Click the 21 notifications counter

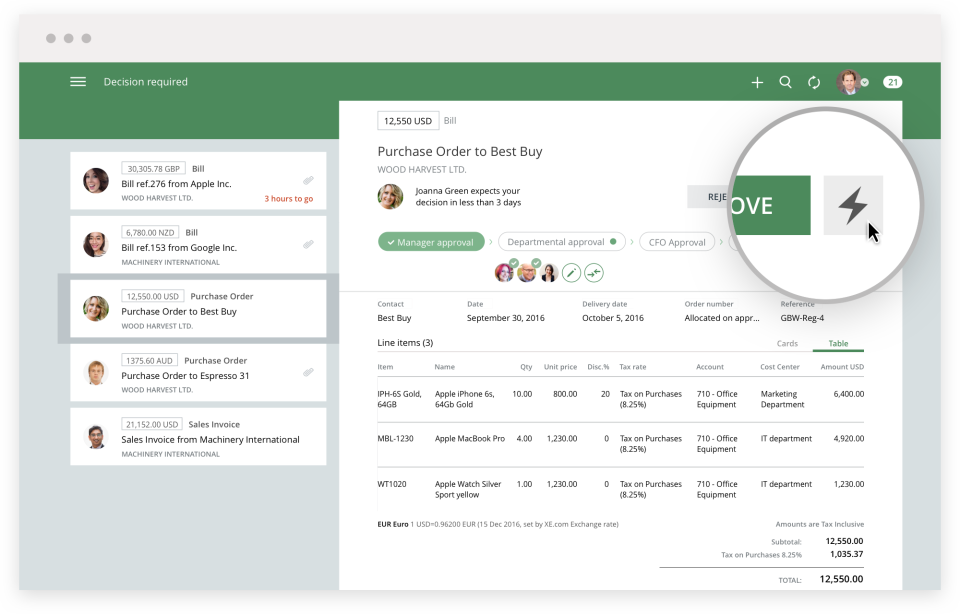pyautogui.click(x=892, y=82)
